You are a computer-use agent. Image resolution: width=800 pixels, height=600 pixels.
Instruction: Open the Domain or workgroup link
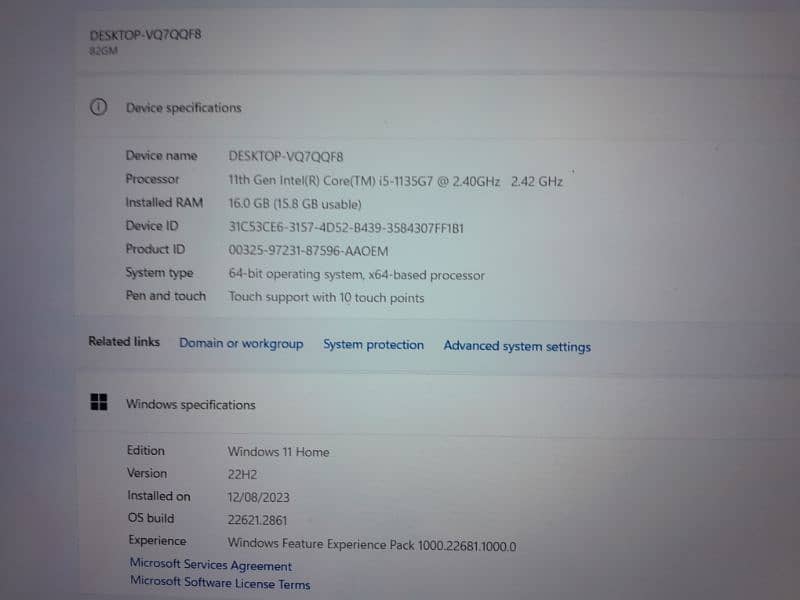[x=241, y=343]
